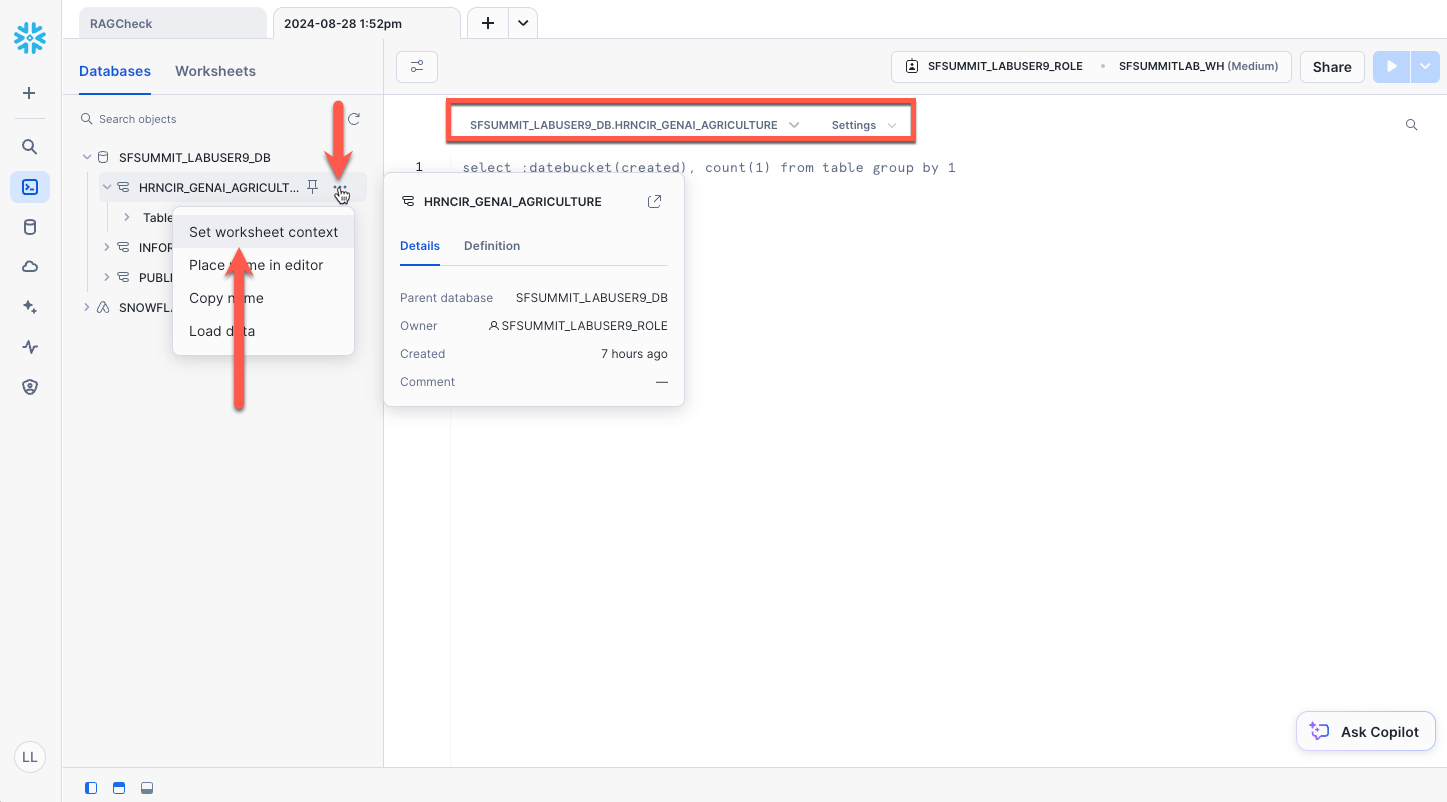Toggle the bottom results panel visibility

click(146, 788)
